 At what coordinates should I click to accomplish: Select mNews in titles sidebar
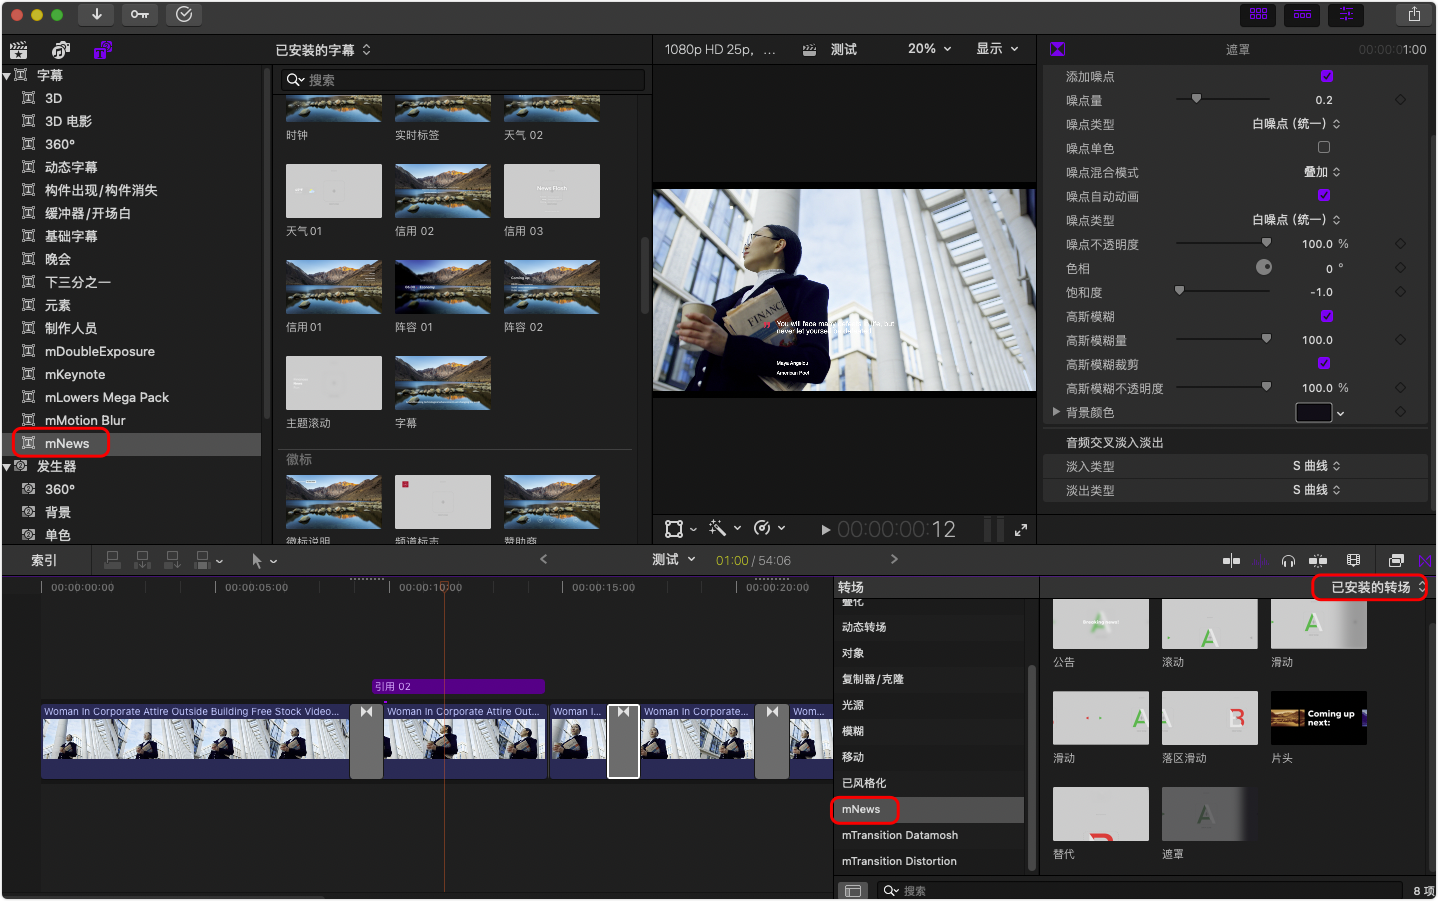pyautogui.click(x=67, y=443)
